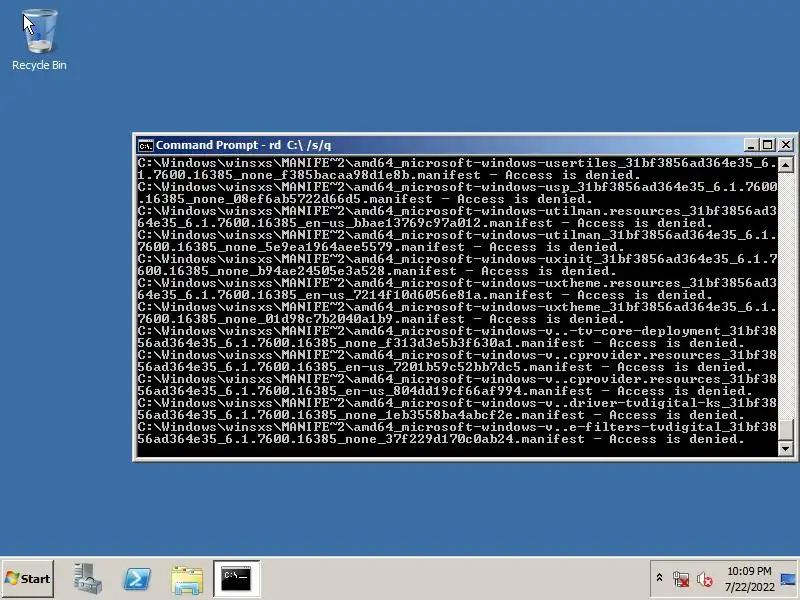Maximize the Command Prompt window
This screenshot has width=800, height=600.
tap(767, 145)
